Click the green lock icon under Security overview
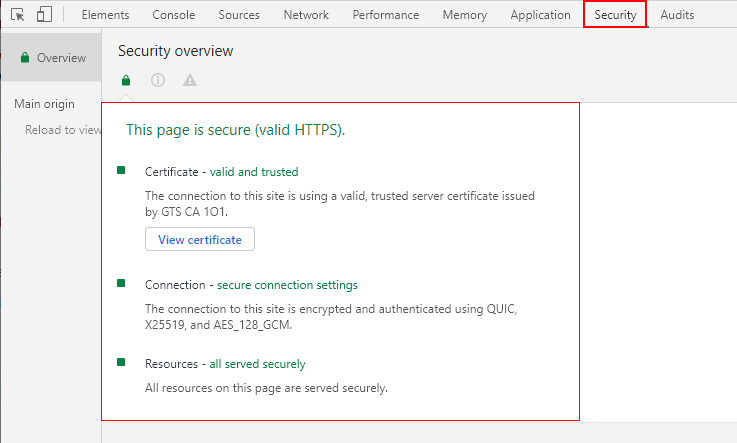This screenshot has height=443, width=737. tap(126, 81)
